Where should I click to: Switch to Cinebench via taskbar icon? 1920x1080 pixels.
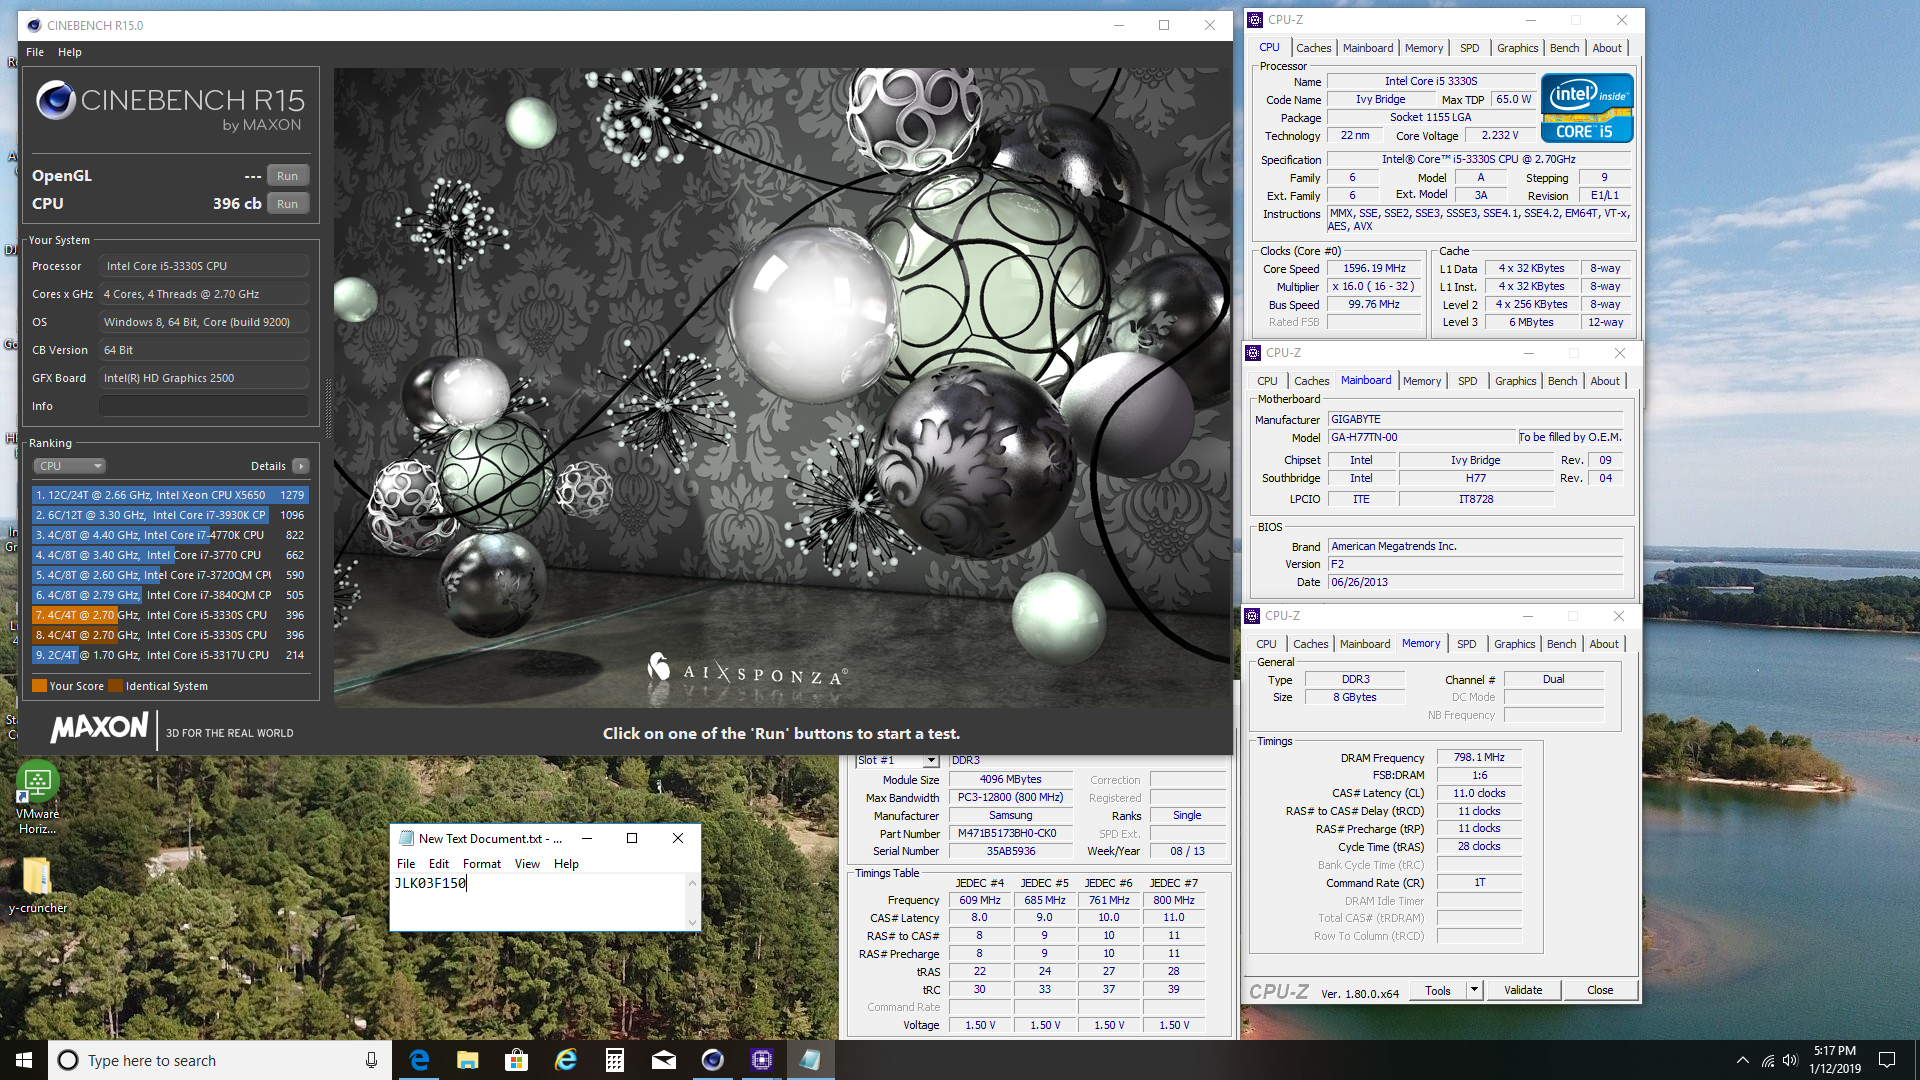coord(713,1060)
